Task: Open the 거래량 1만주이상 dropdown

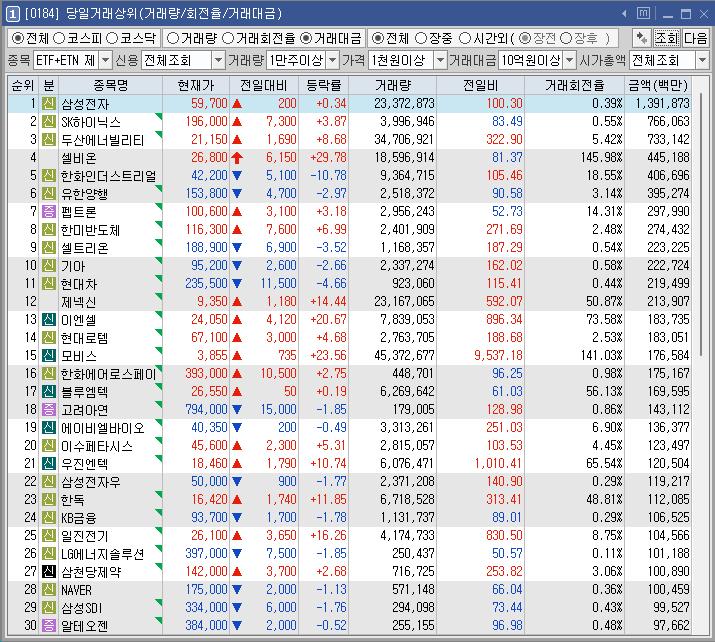Action: pyautogui.click(x=333, y=60)
